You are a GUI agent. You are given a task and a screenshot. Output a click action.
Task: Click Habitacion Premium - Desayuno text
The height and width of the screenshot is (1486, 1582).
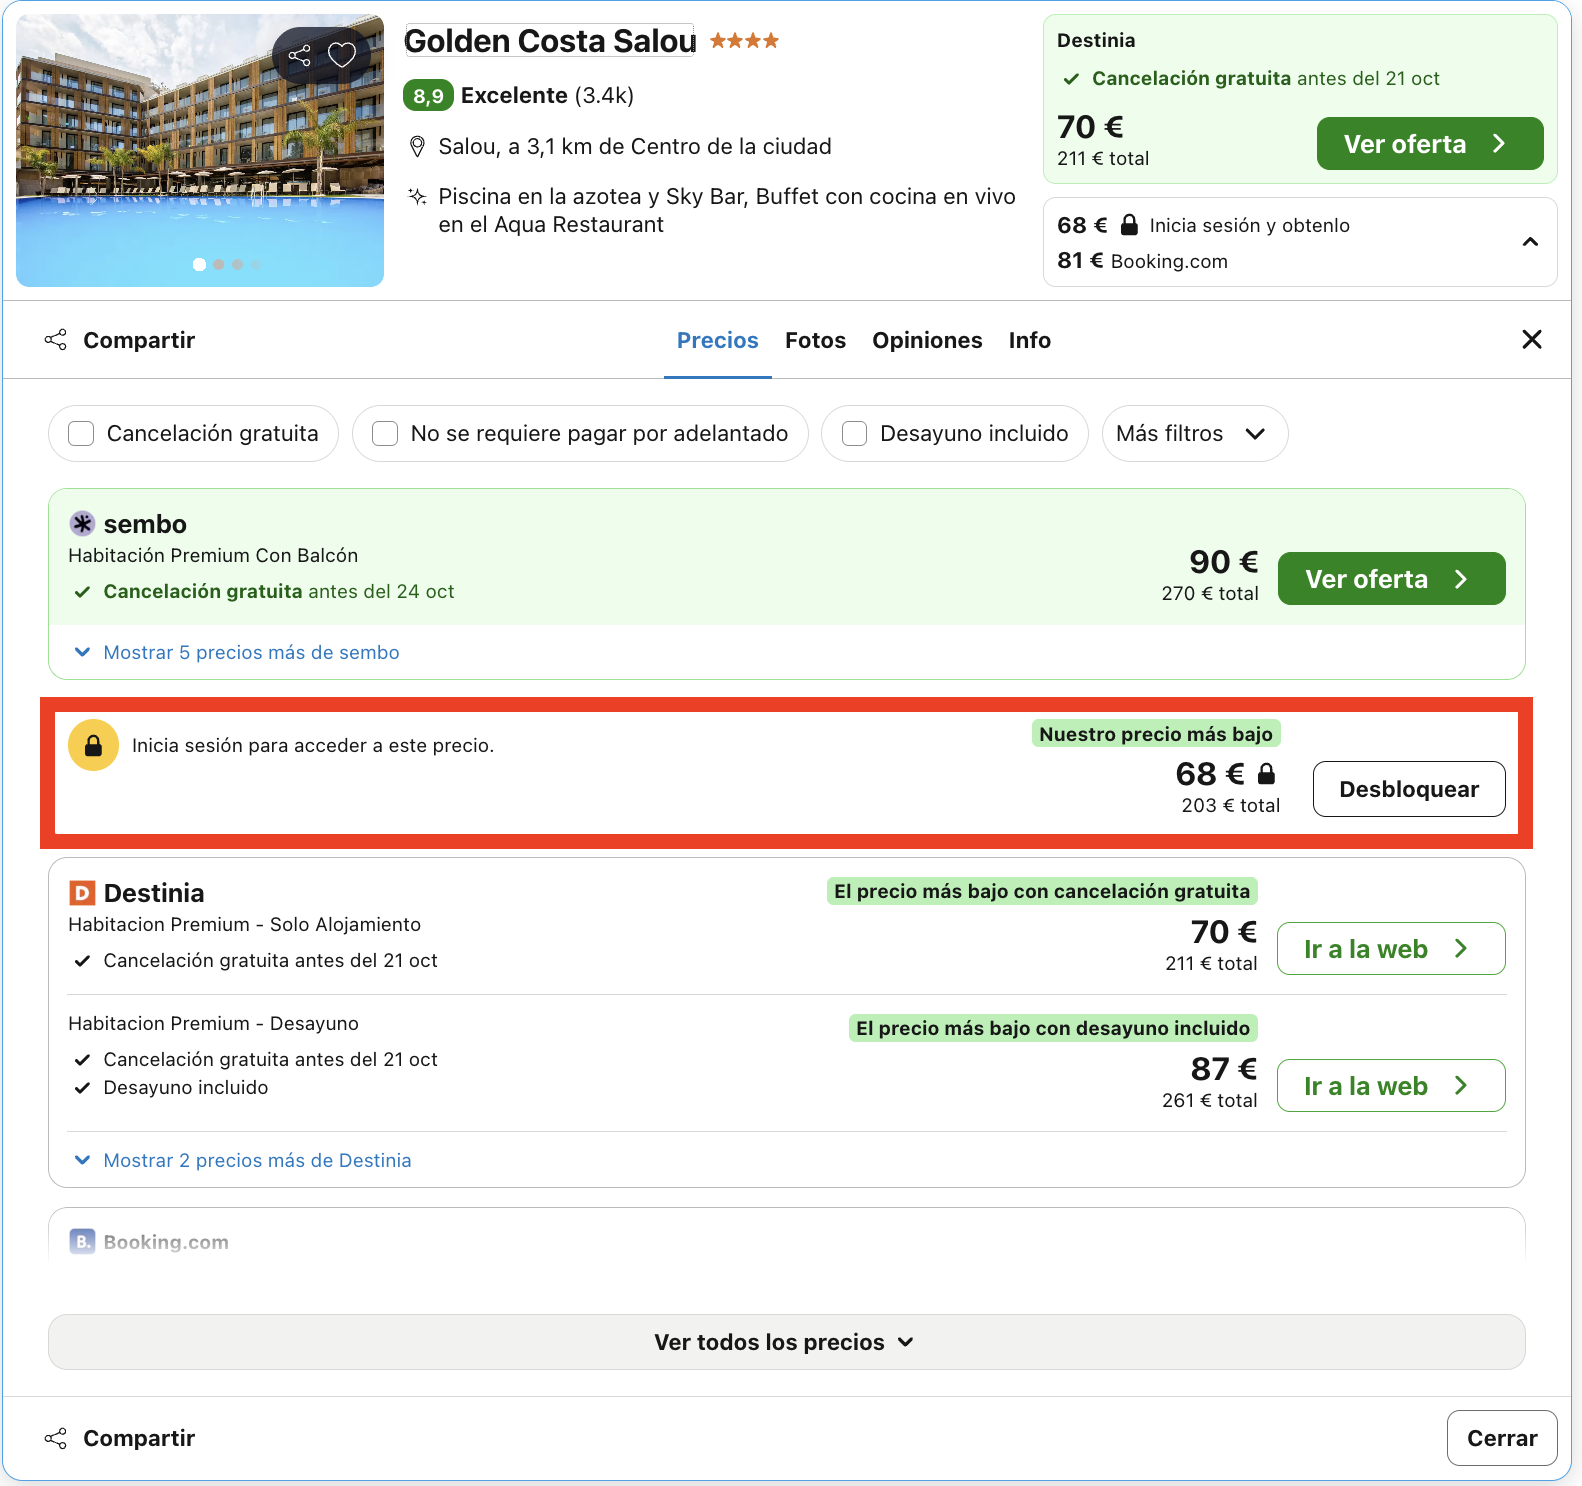point(213,1023)
